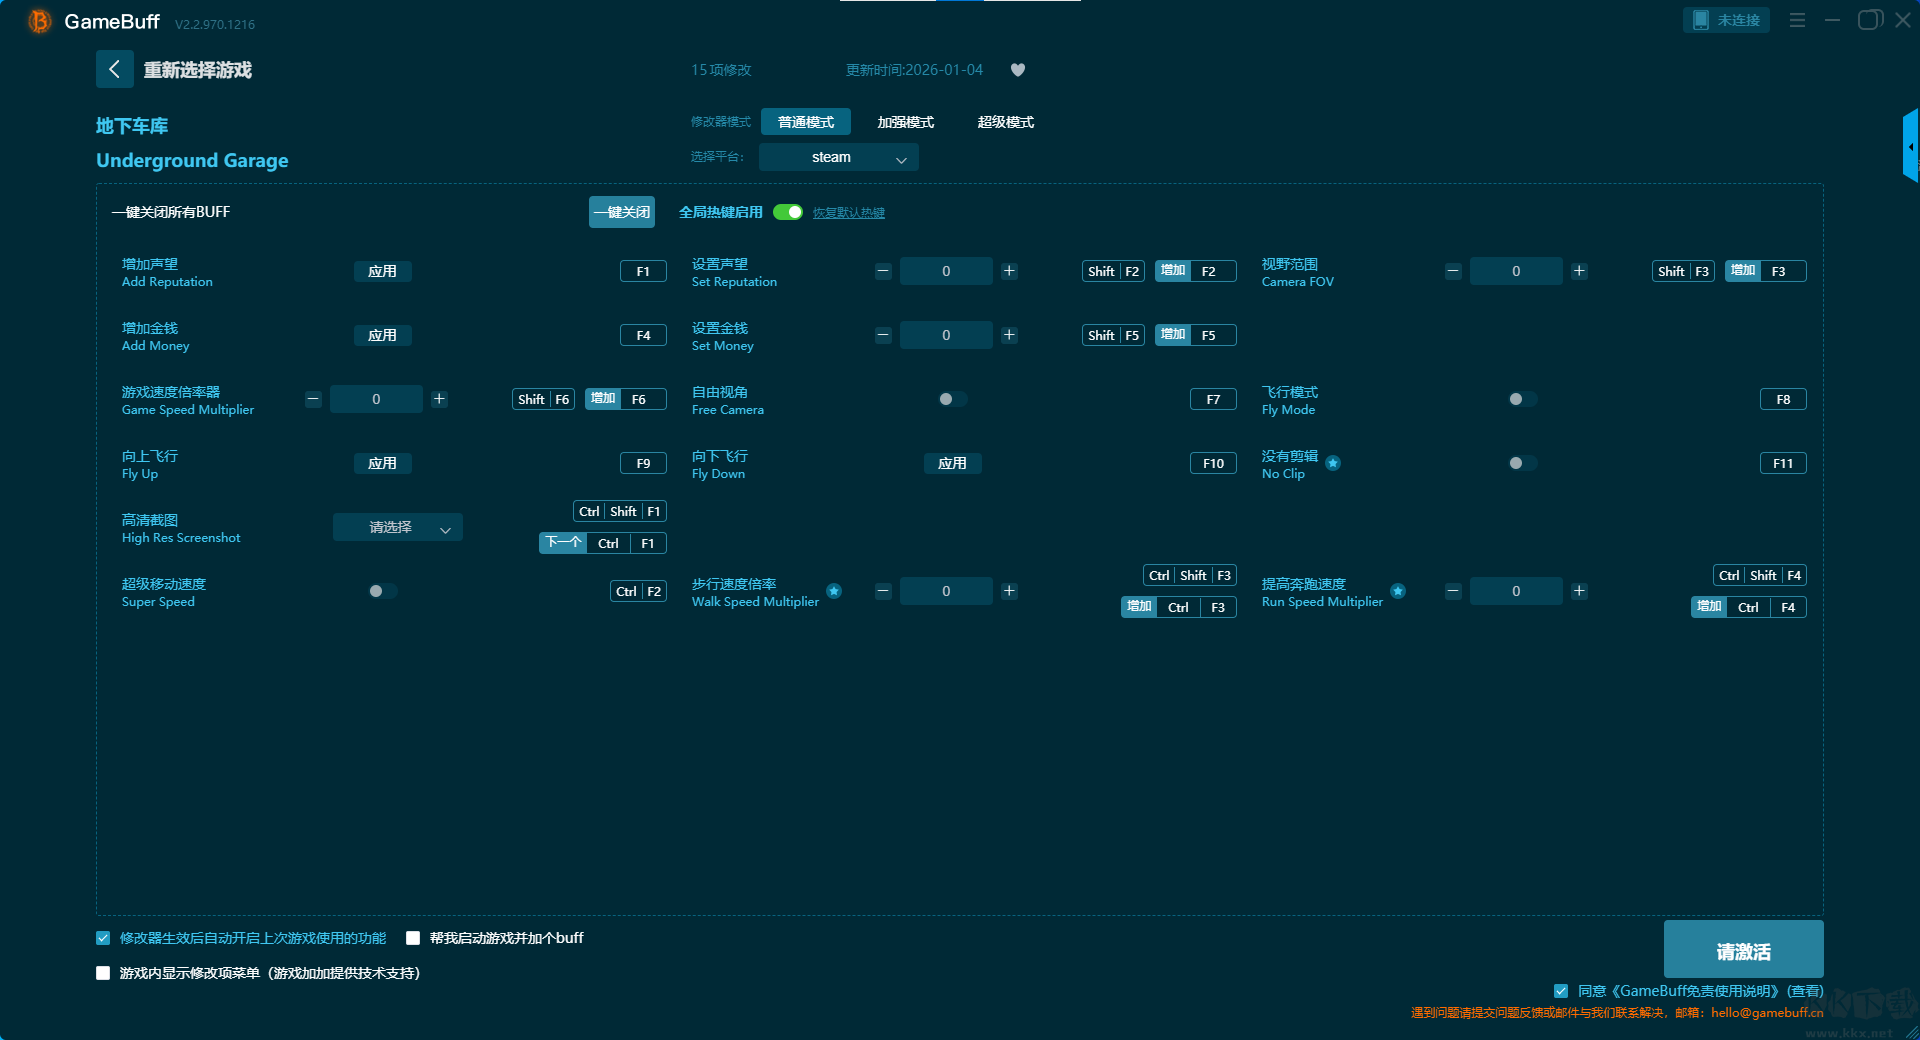Screen dimensions: 1920x1040
Task: Check the in-game cheat menu display checkbox
Action: tap(103, 973)
